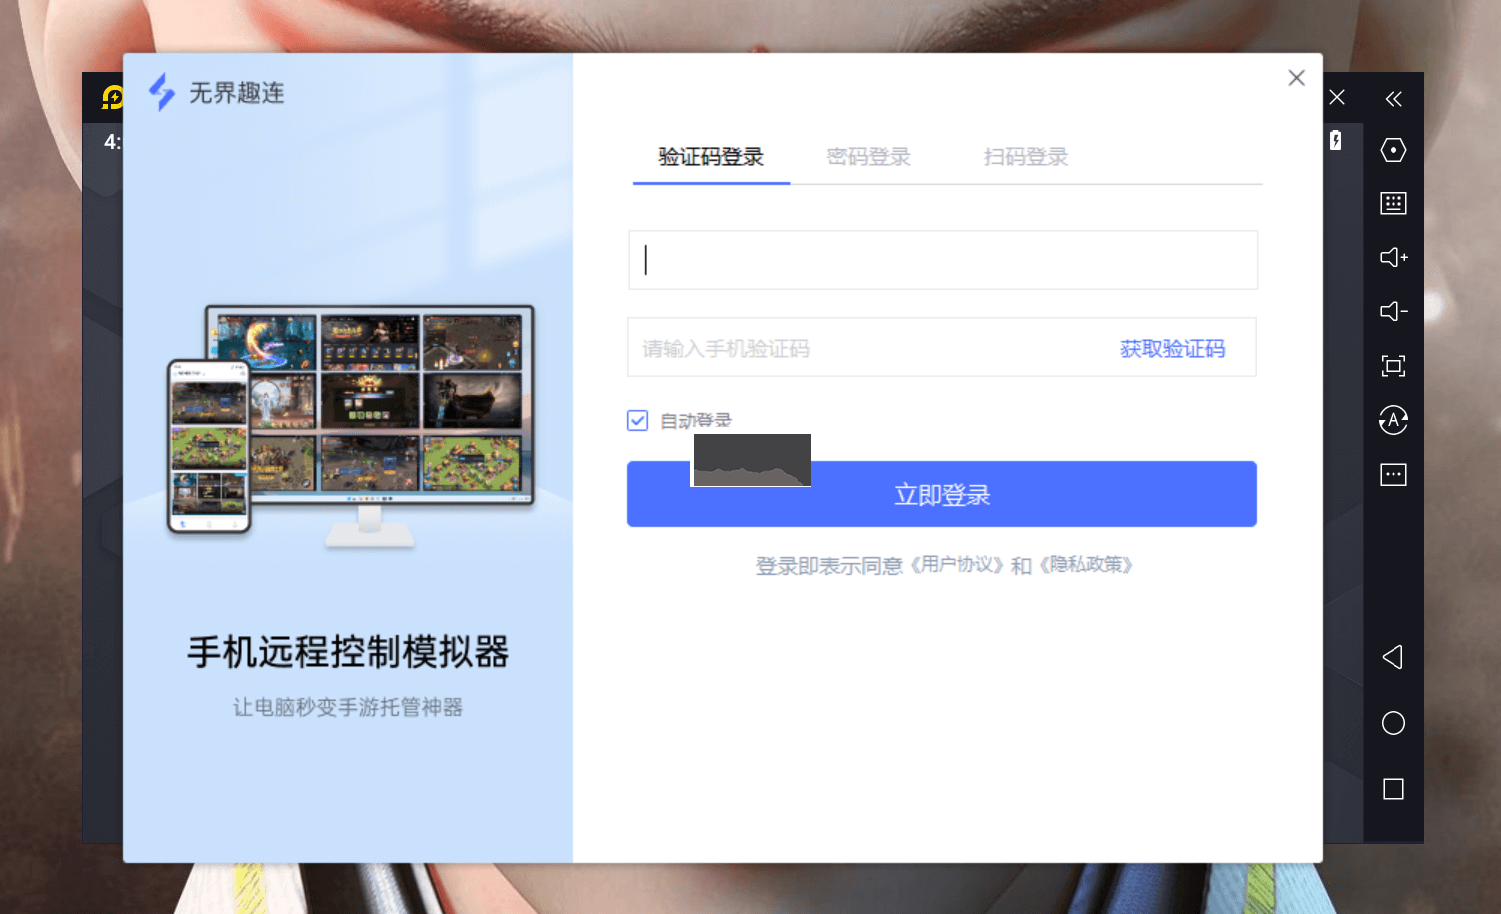Screen dimensions: 1501x914
Task: Open the 《隐私政策》 privacy policy link
Action: (1089, 564)
